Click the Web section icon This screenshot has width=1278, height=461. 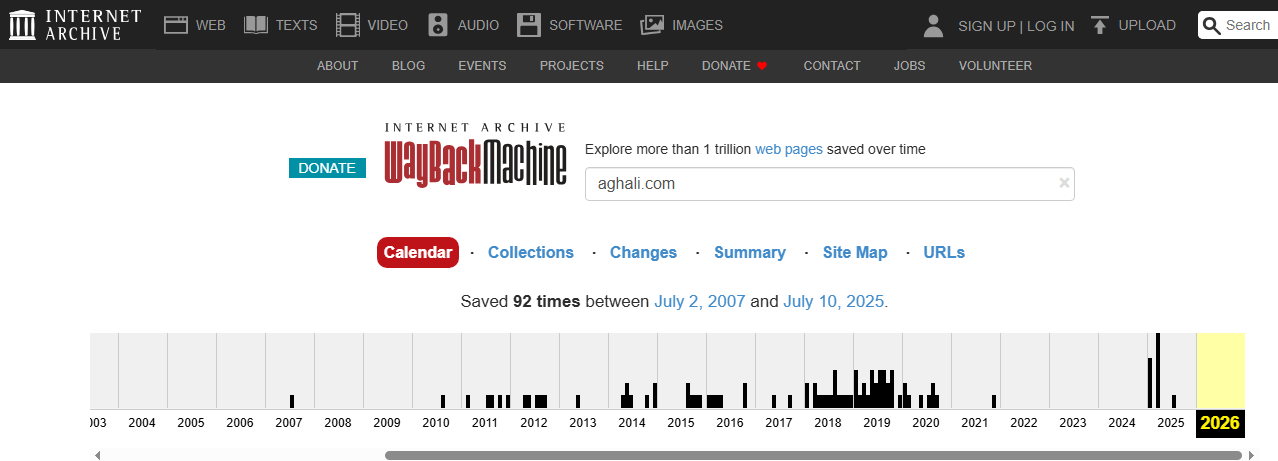[176, 25]
